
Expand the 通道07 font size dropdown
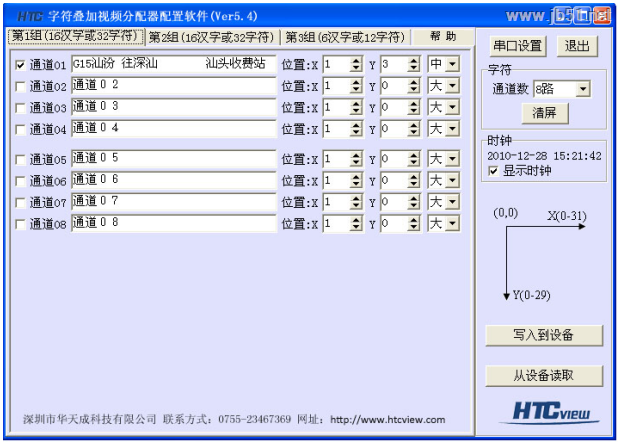pos(452,202)
